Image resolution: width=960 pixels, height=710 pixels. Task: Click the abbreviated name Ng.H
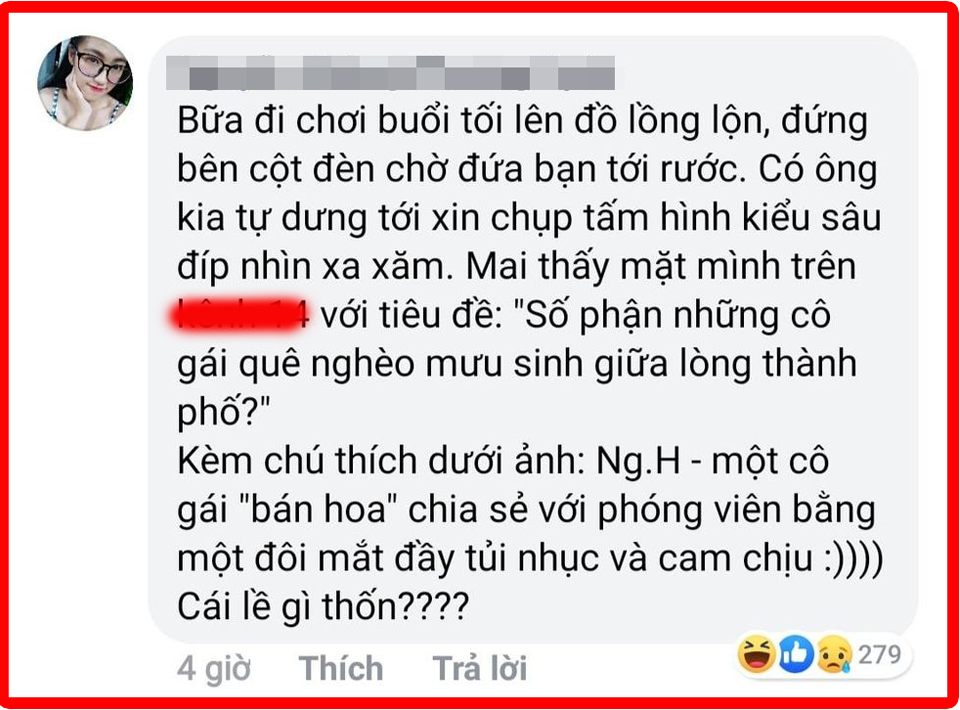[639, 463]
